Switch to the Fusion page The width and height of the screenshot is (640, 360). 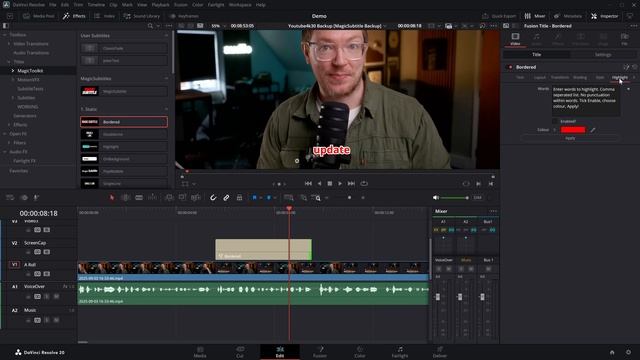coord(320,352)
